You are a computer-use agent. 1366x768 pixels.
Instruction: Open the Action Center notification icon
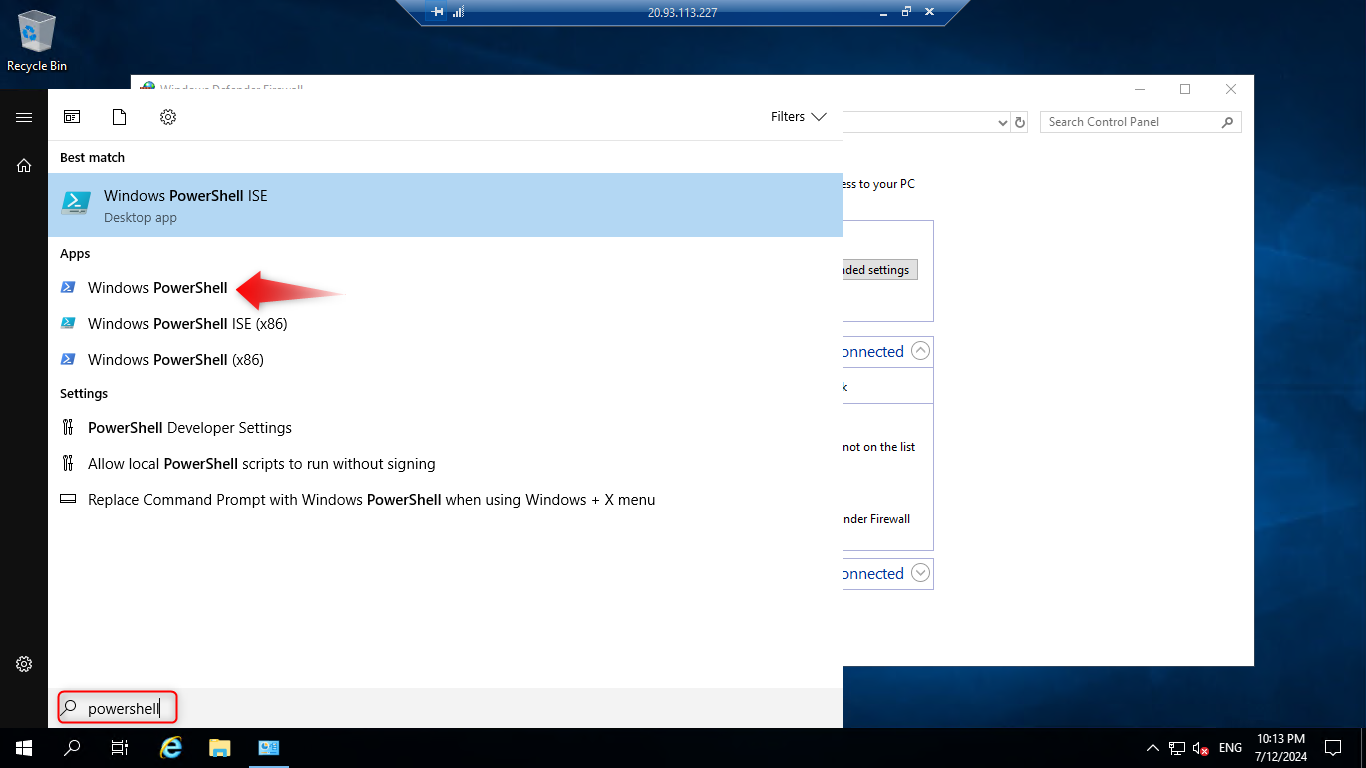(x=1333, y=748)
